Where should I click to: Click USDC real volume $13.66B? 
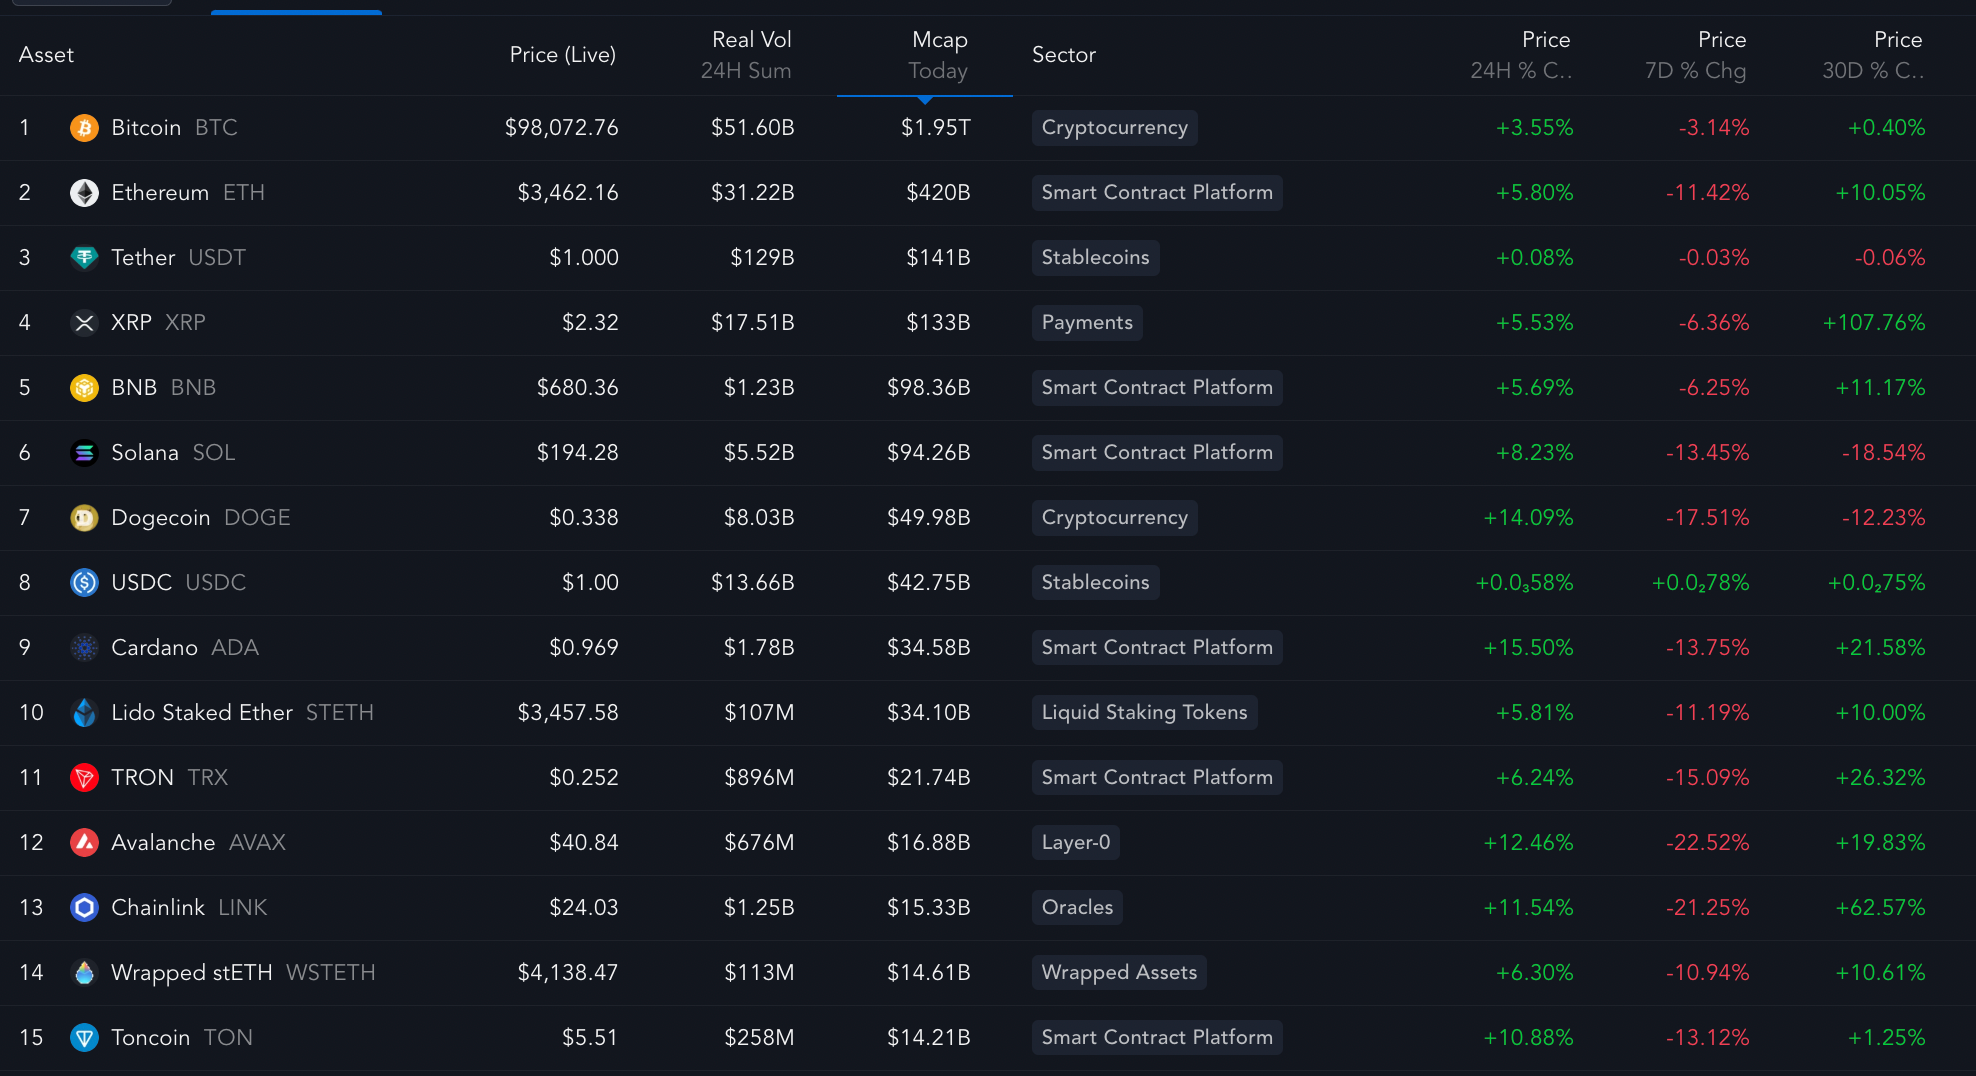click(x=752, y=583)
